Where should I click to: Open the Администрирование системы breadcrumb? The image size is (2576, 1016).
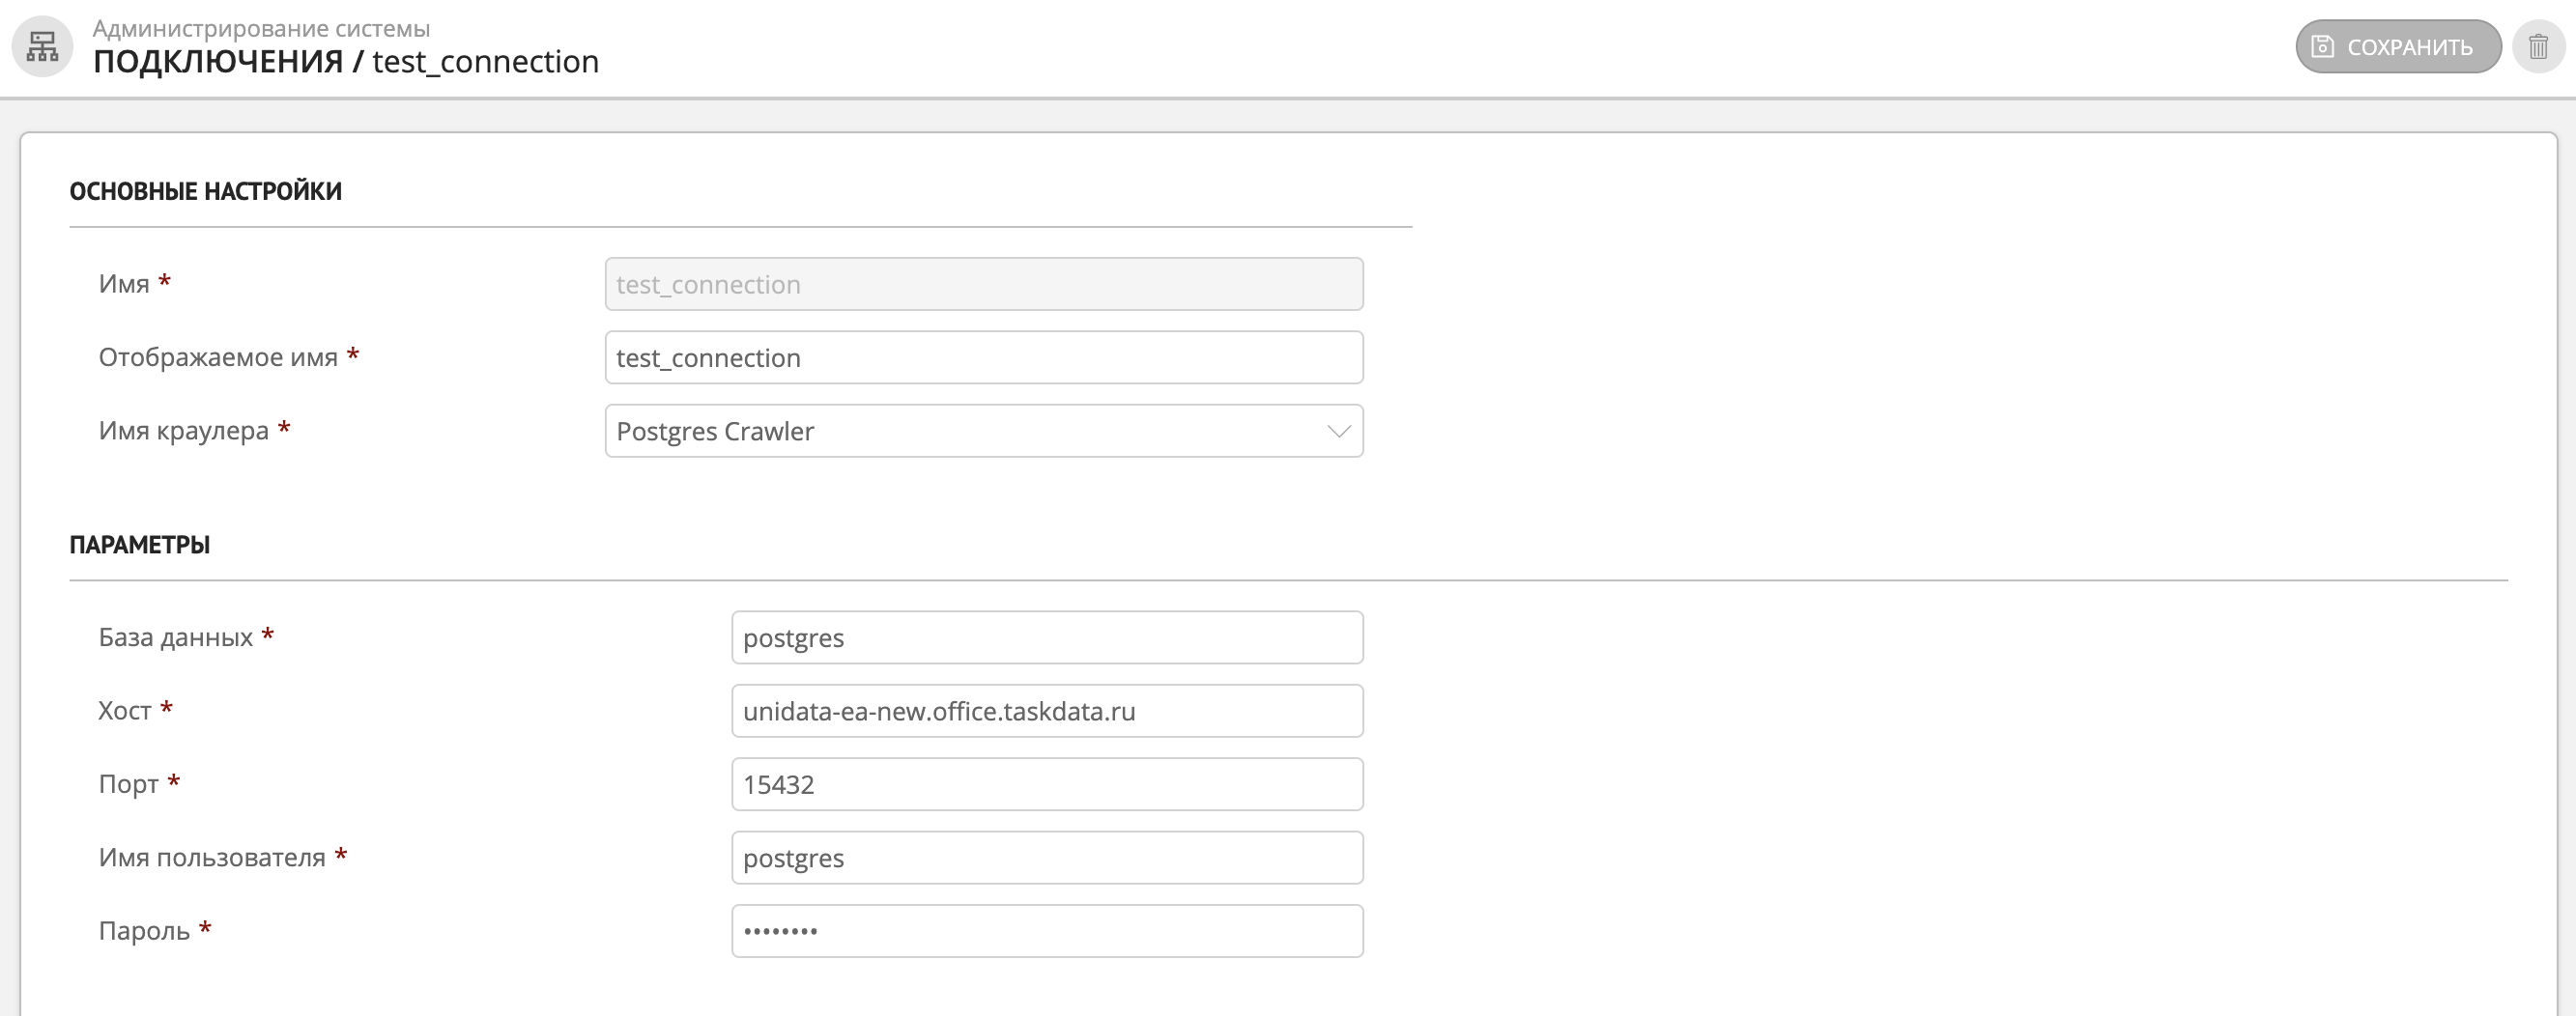[261, 28]
